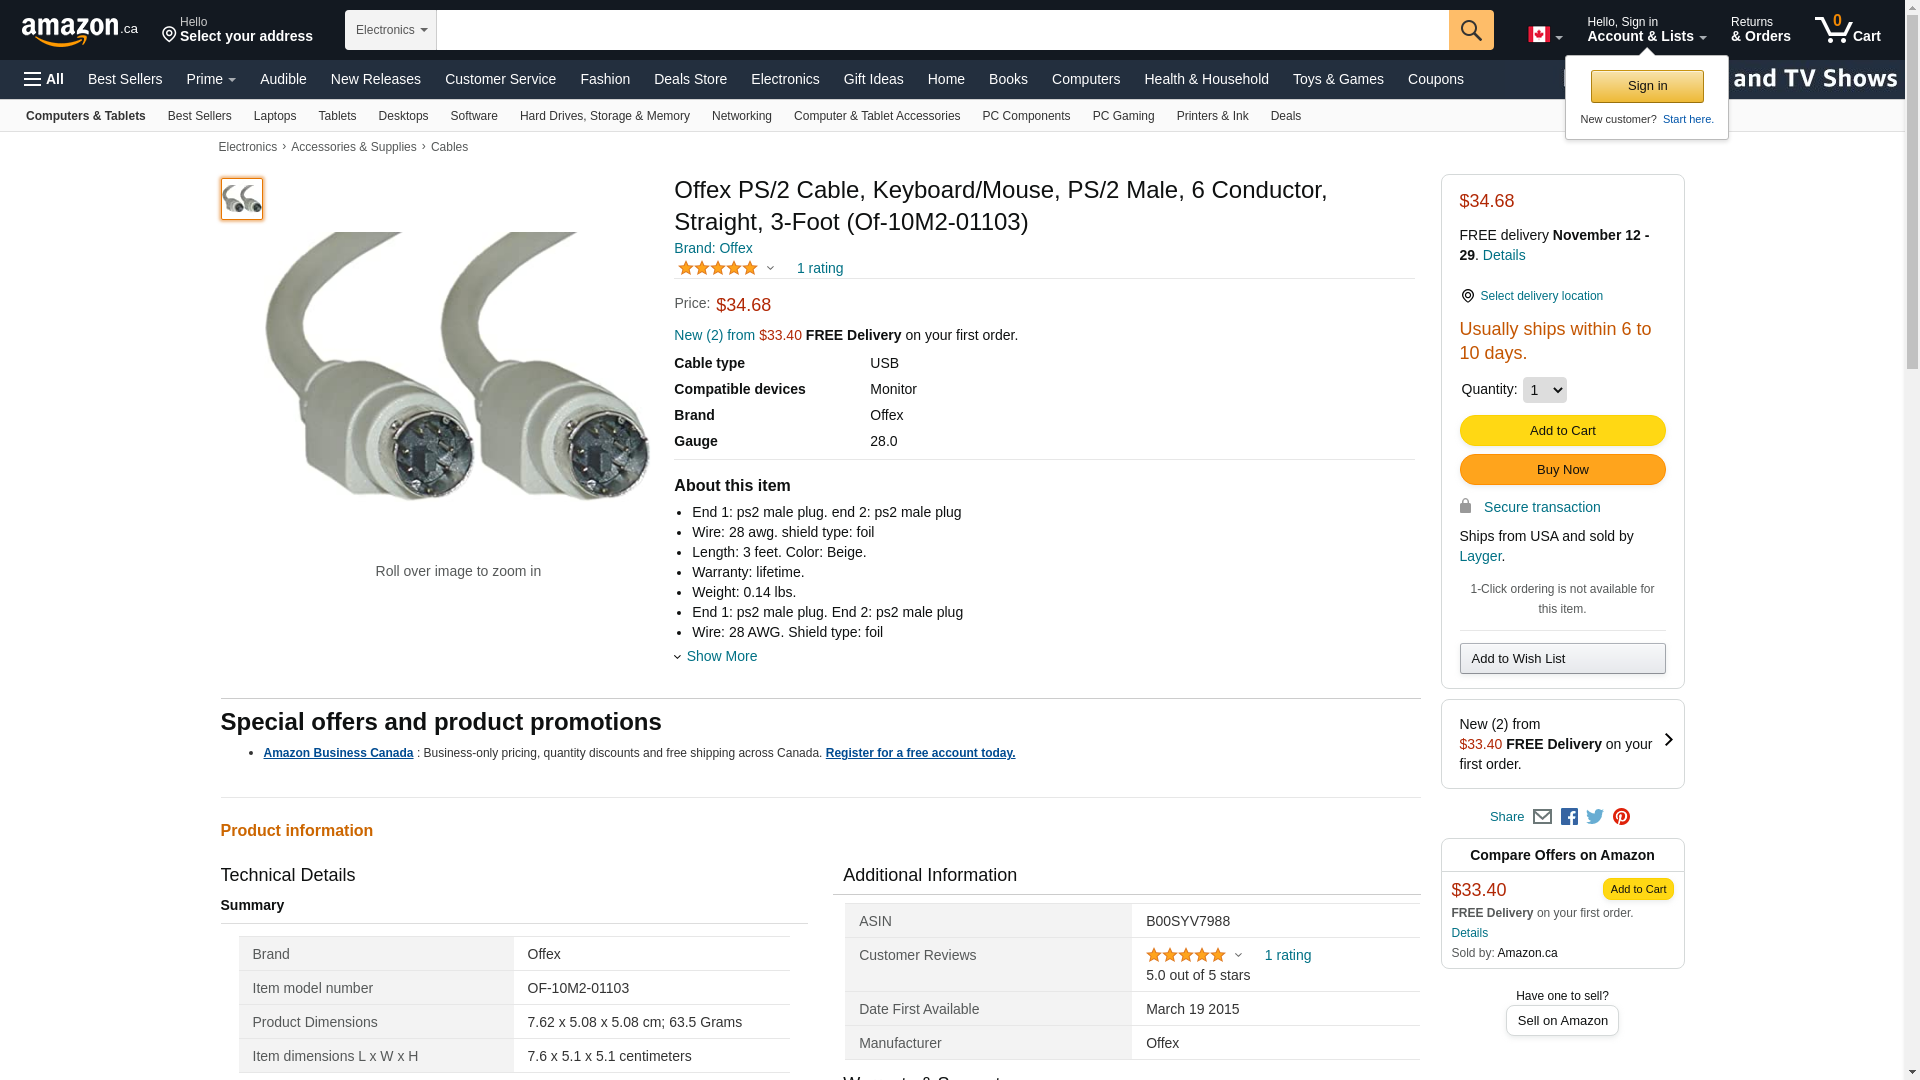Open the Quantity dropdown
This screenshot has width=1920, height=1080.
pyautogui.click(x=1544, y=390)
